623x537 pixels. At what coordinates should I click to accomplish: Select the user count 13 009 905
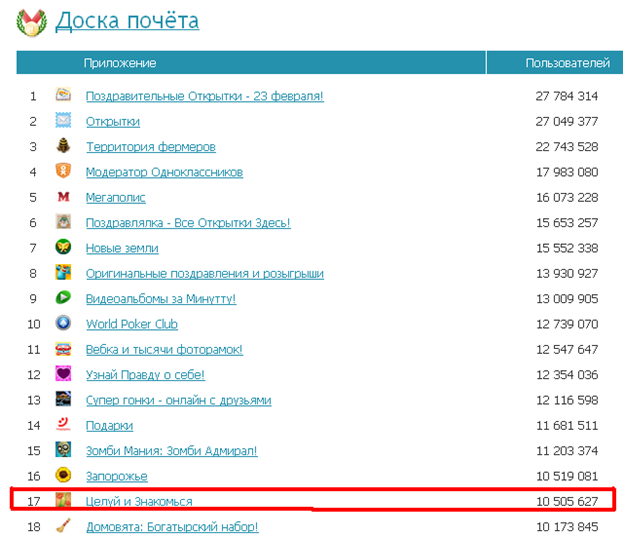pyautogui.click(x=567, y=299)
